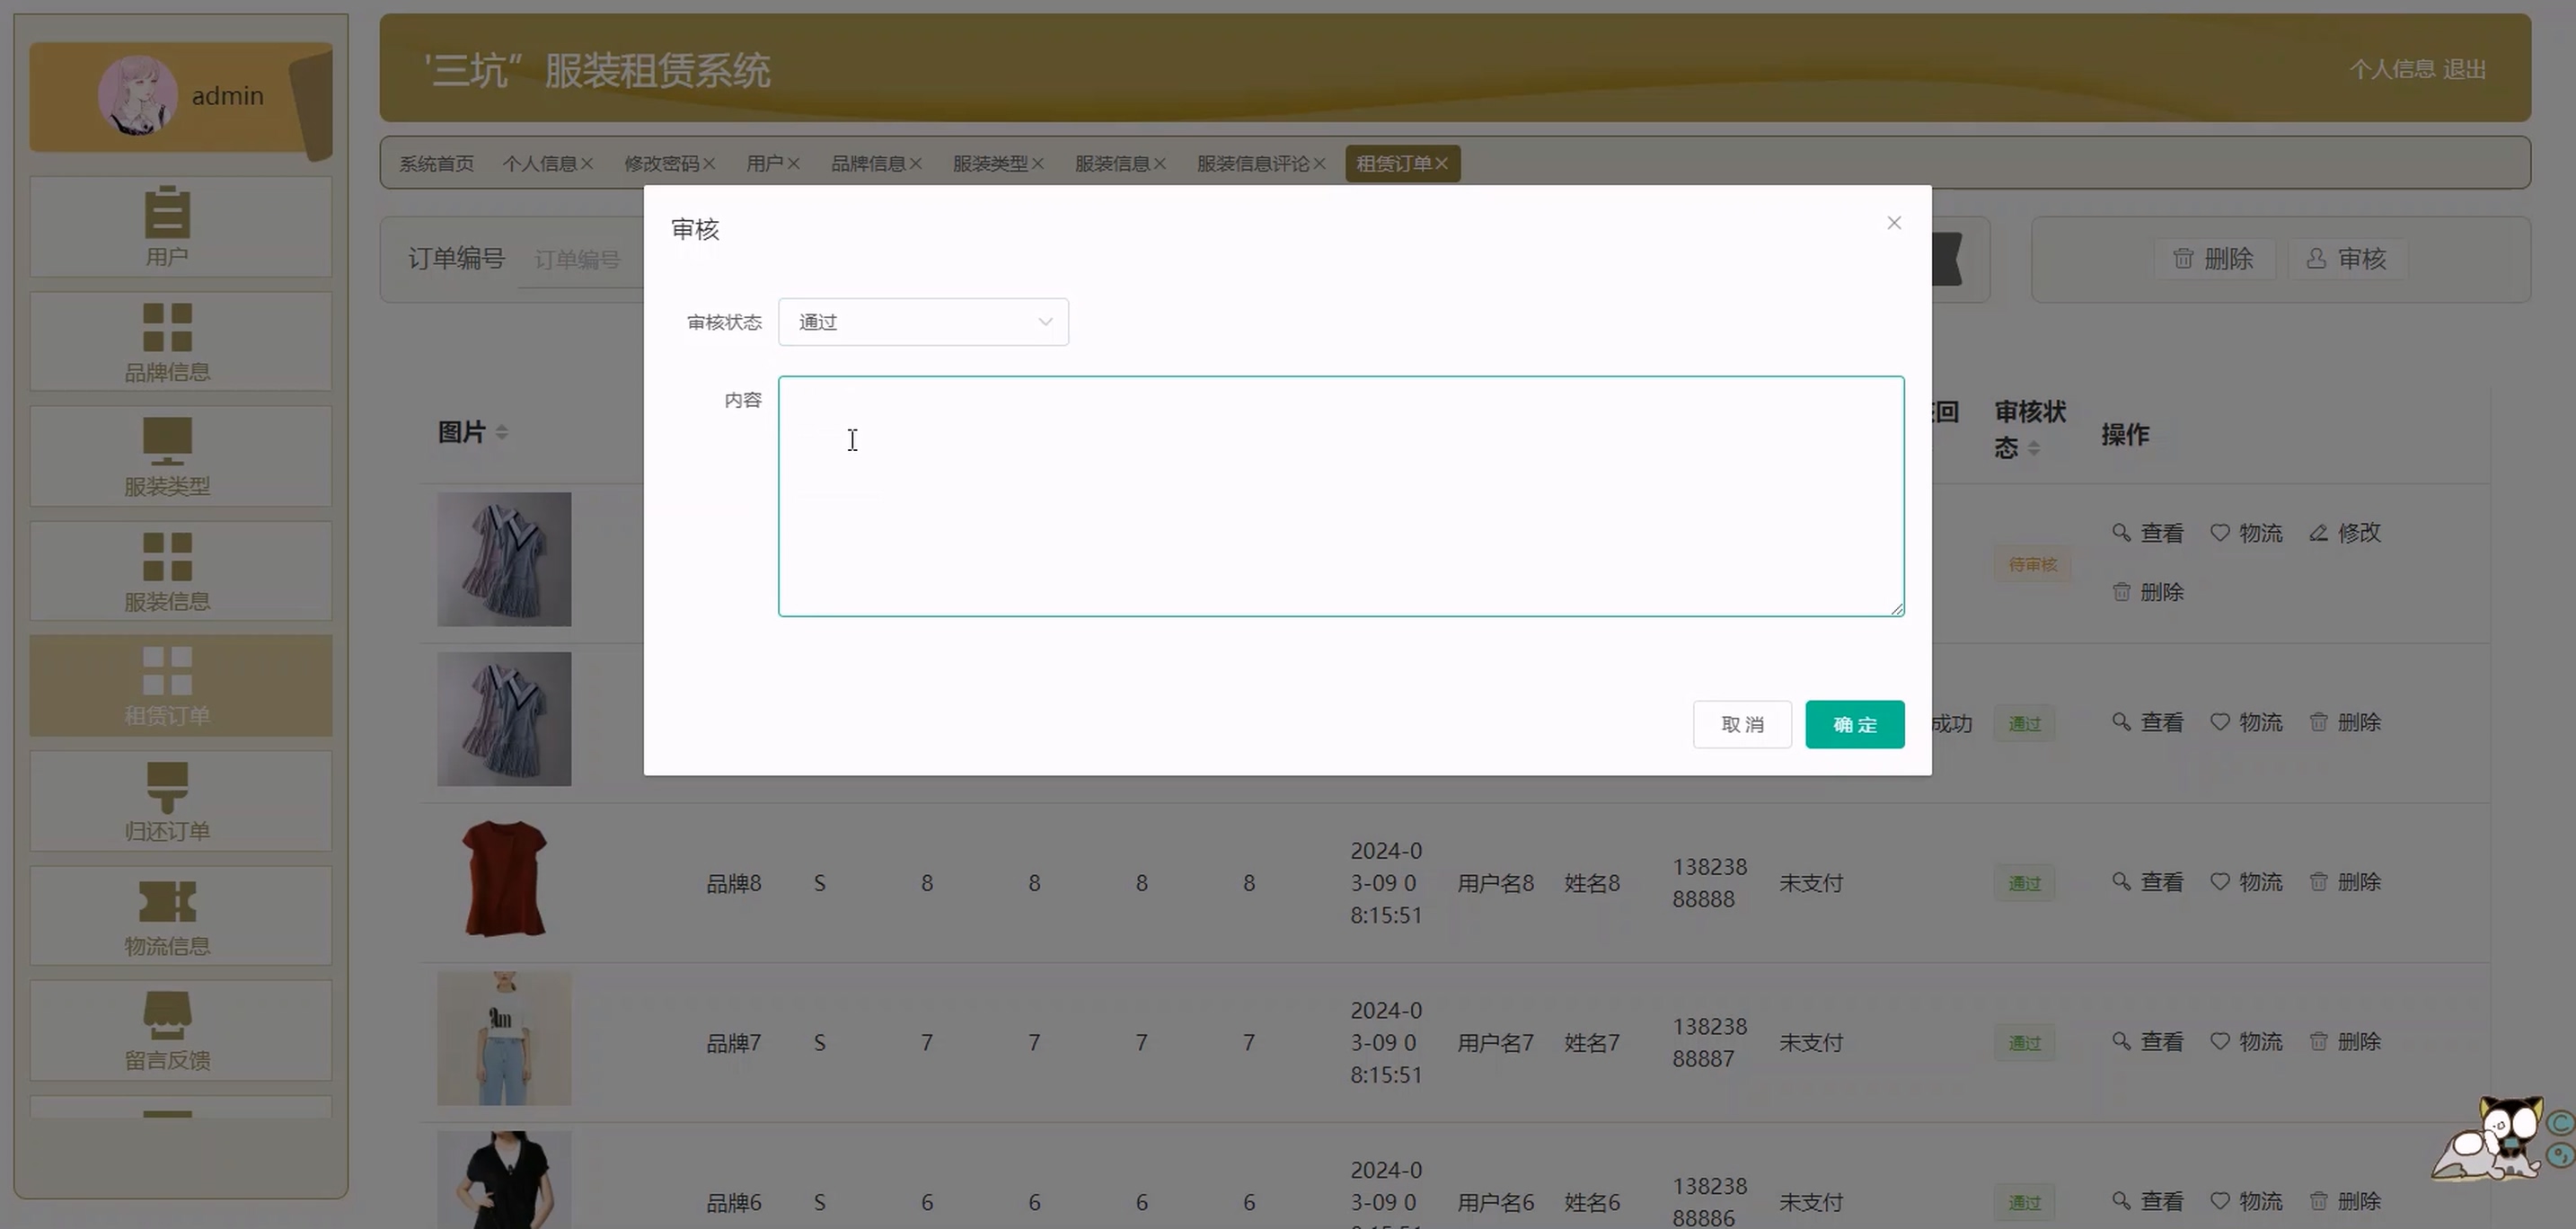Image resolution: width=2576 pixels, height=1229 pixels.
Task: Click the 用户名8 cell
Action: pos(1495,883)
